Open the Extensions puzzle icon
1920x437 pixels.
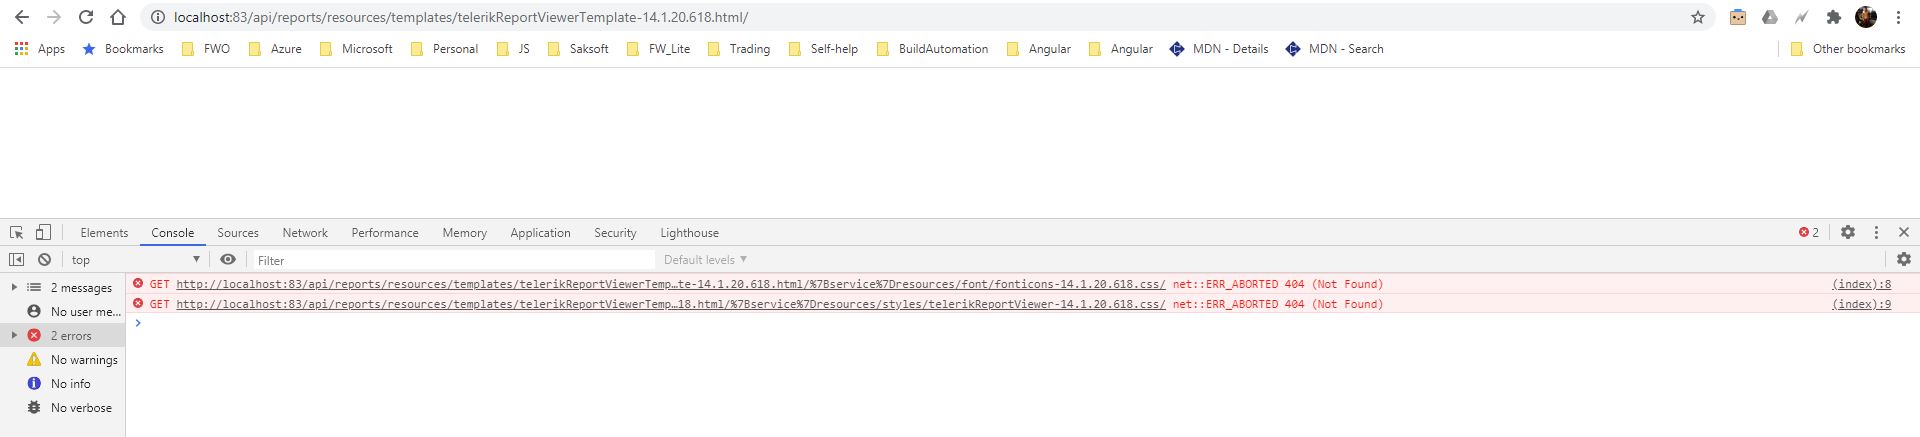[1833, 17]
